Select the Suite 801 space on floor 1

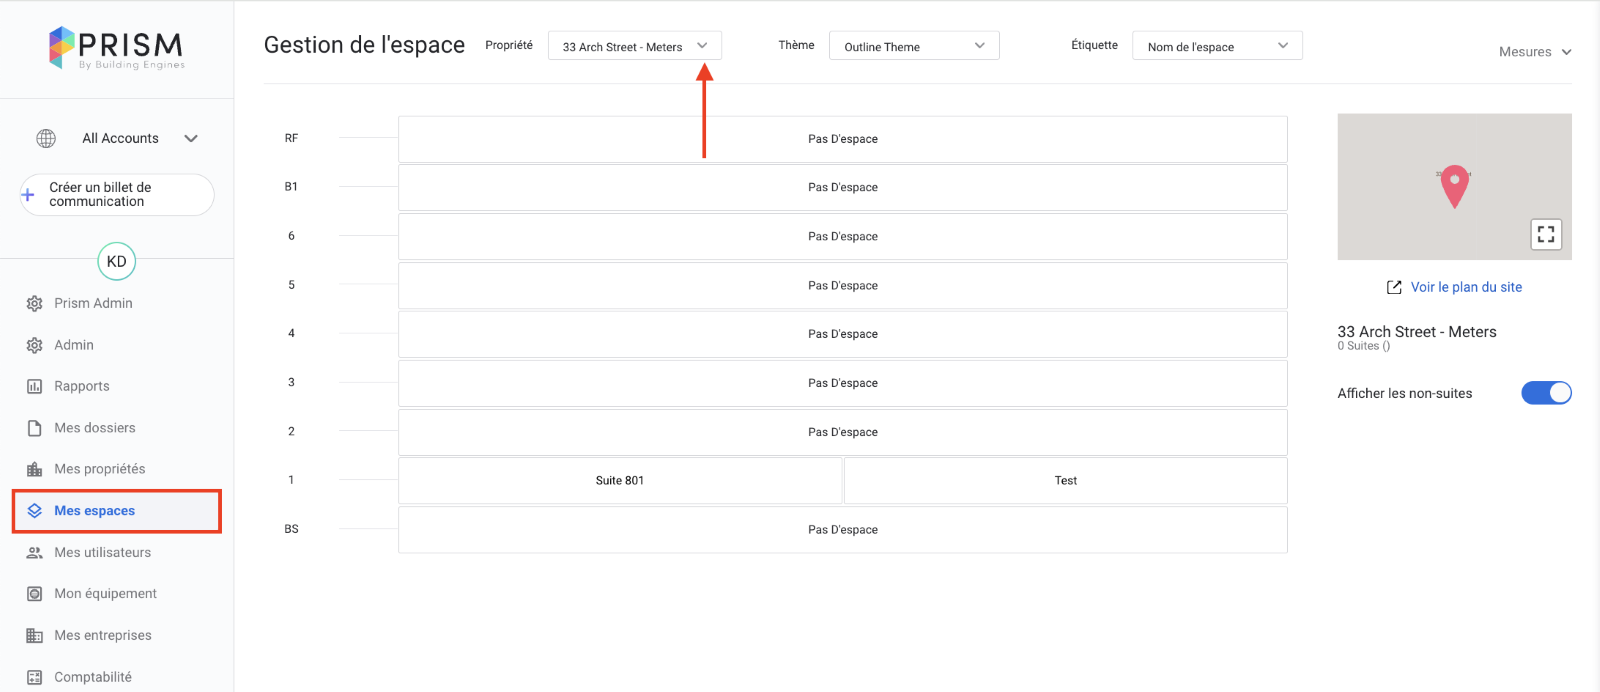pos(620,481)
